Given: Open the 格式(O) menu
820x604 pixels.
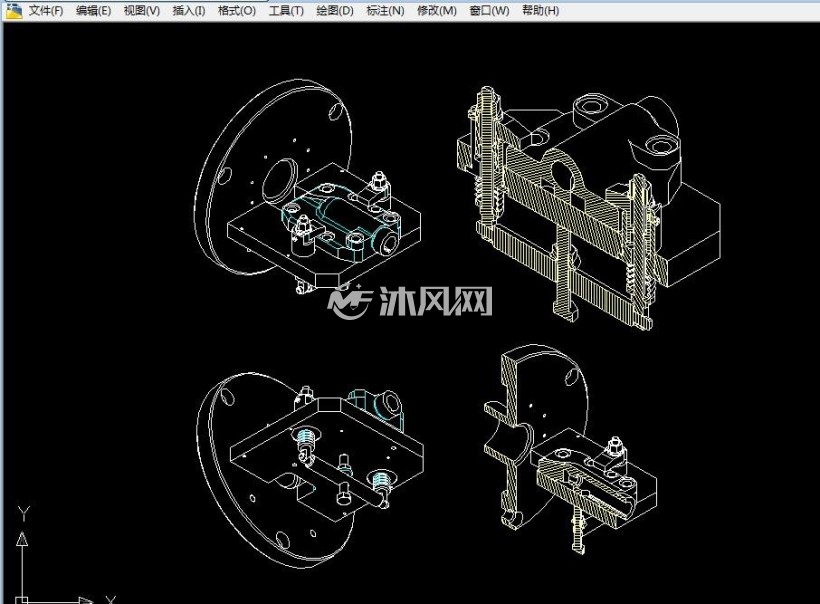Looking at the screenshot, I should click(x=237, y=10).
